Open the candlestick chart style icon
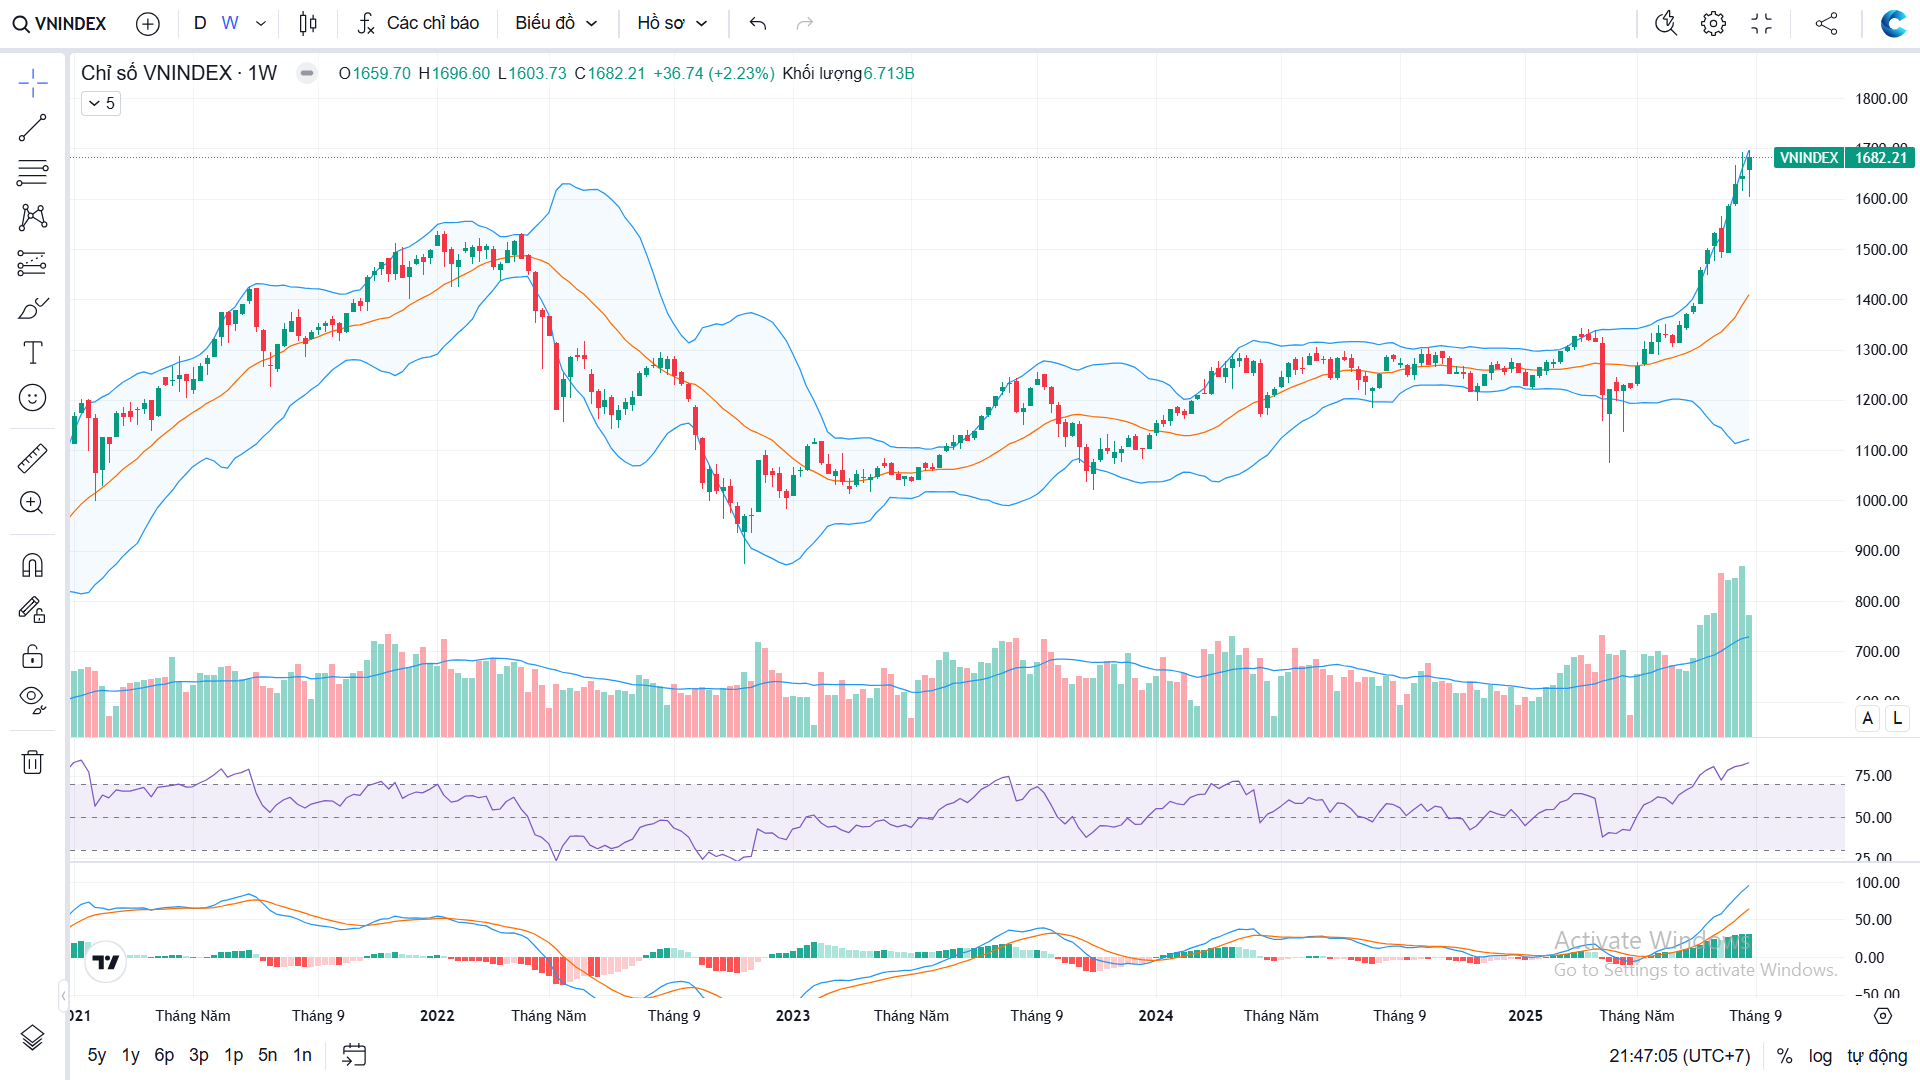1920x1080 pixels. (308, 23)
